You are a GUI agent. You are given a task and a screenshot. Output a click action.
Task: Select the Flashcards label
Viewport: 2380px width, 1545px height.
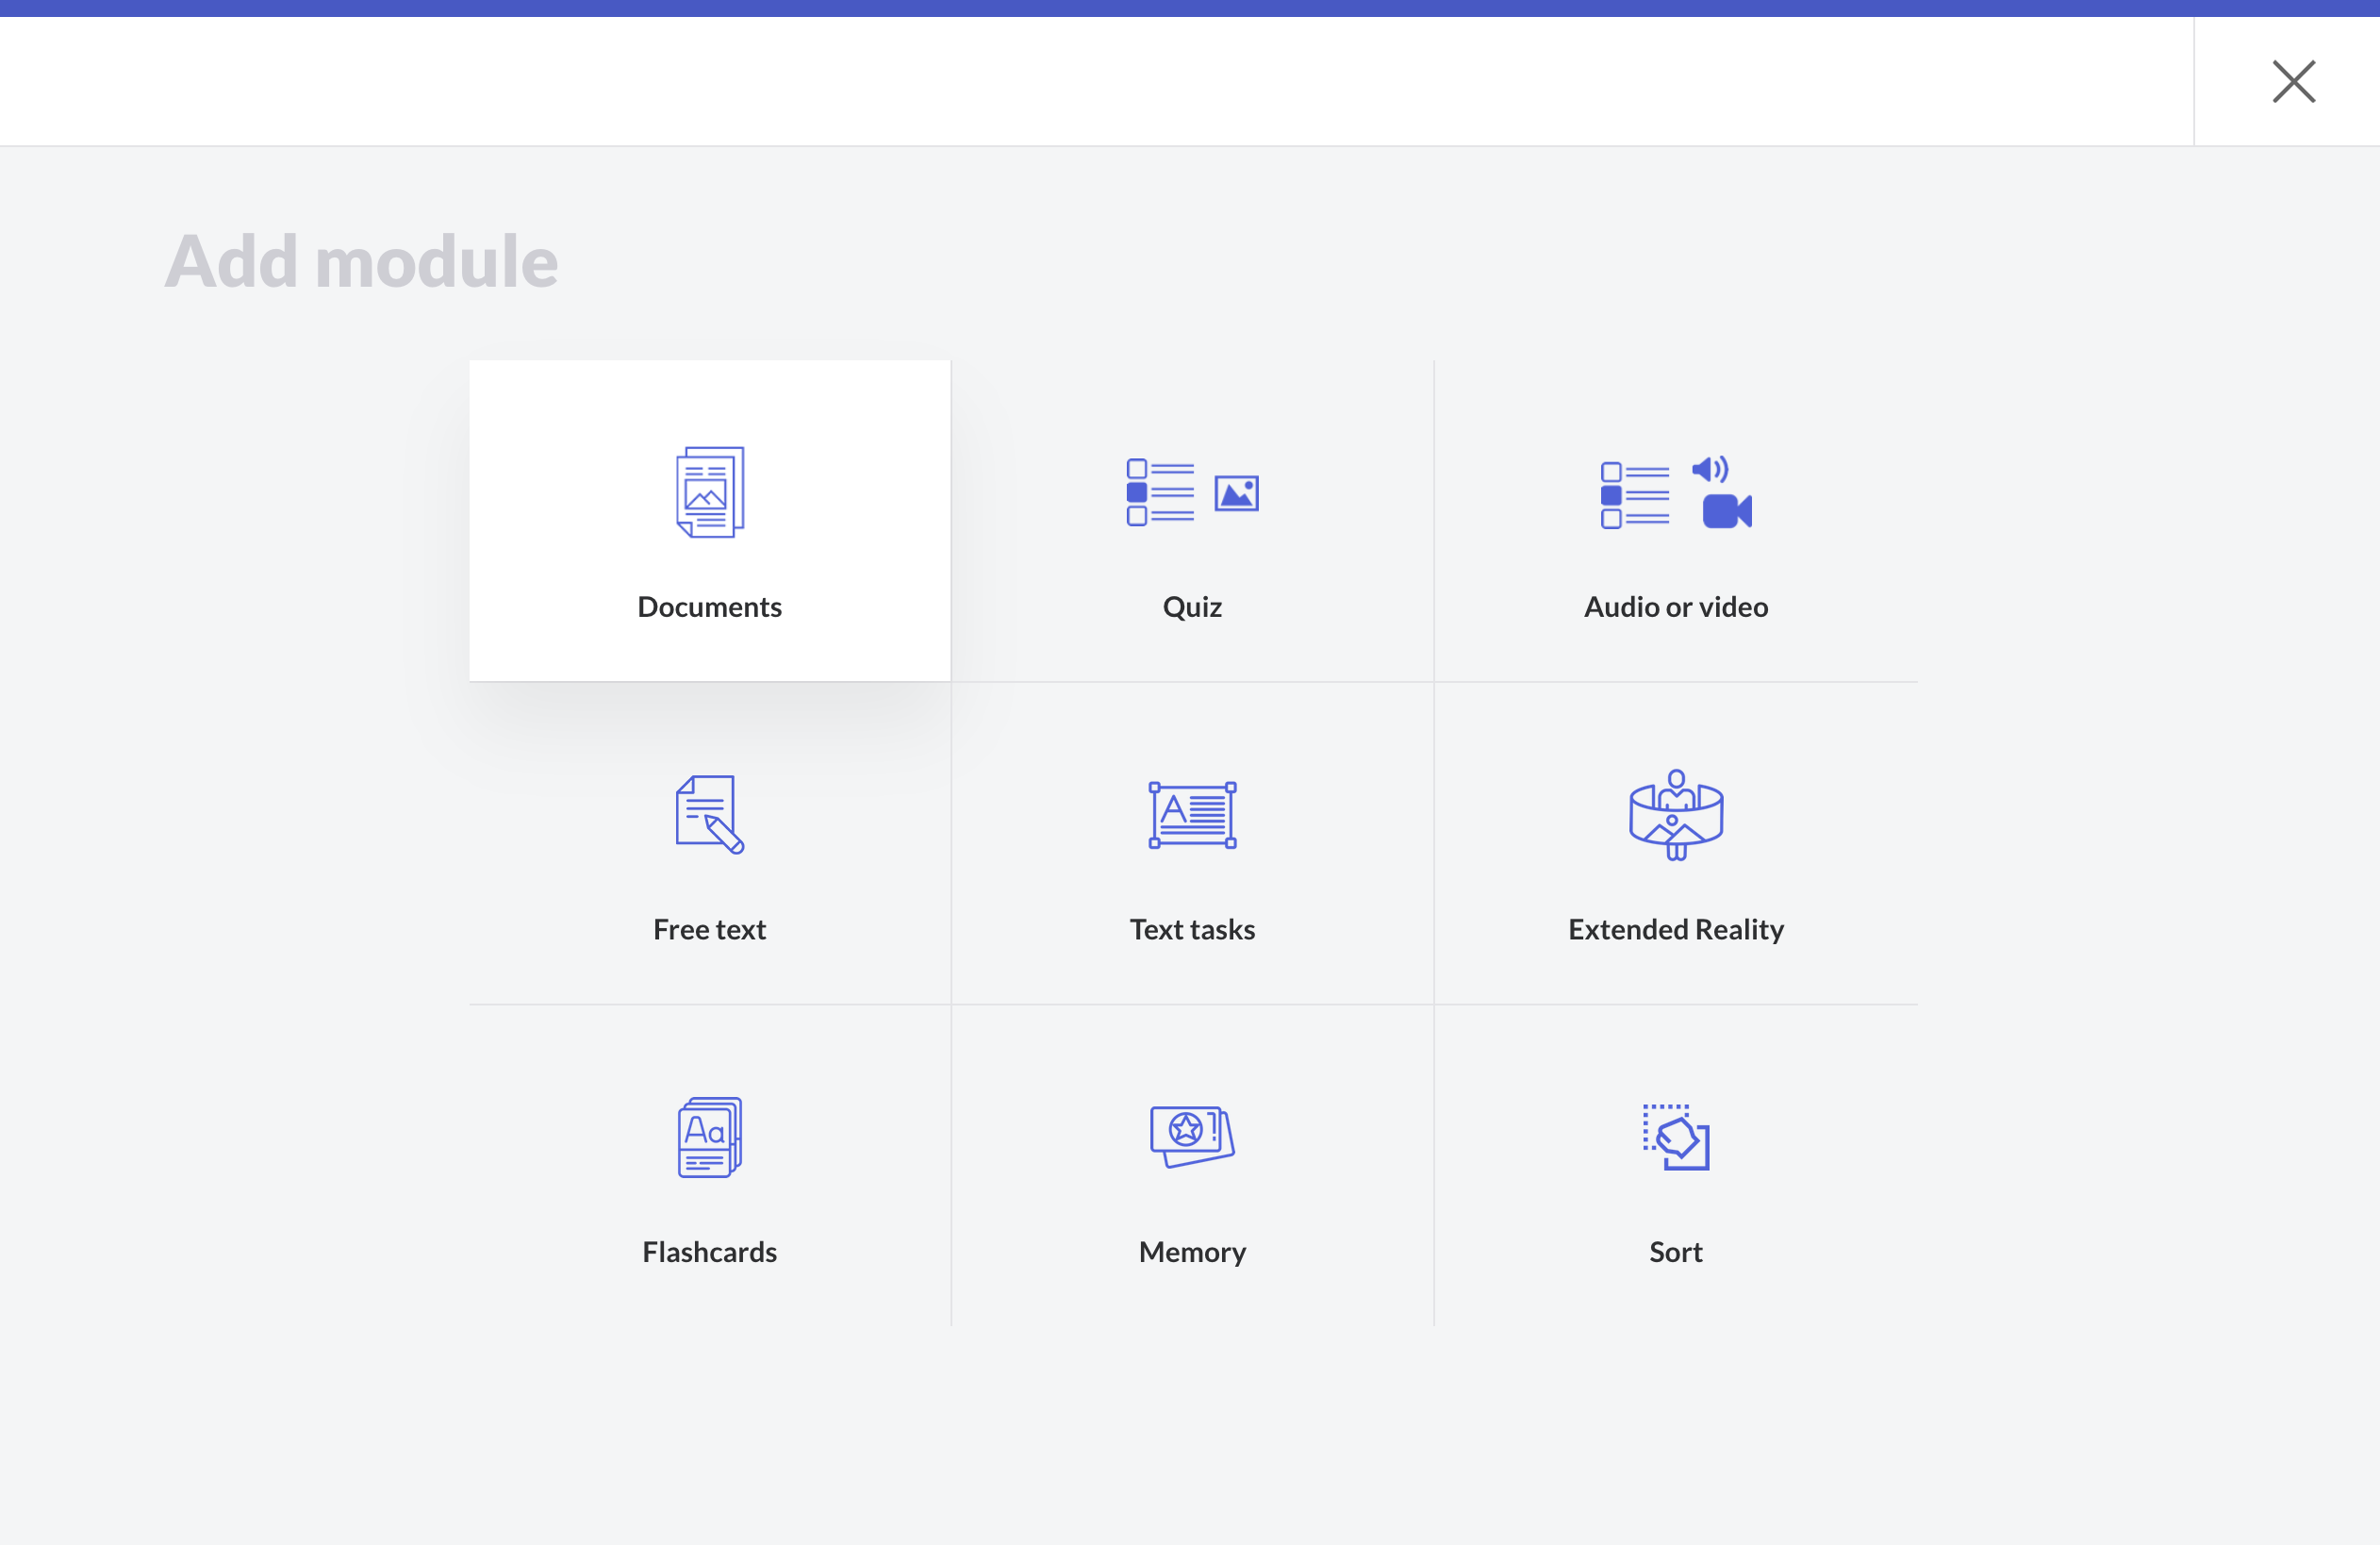[x=710, y=1252]
